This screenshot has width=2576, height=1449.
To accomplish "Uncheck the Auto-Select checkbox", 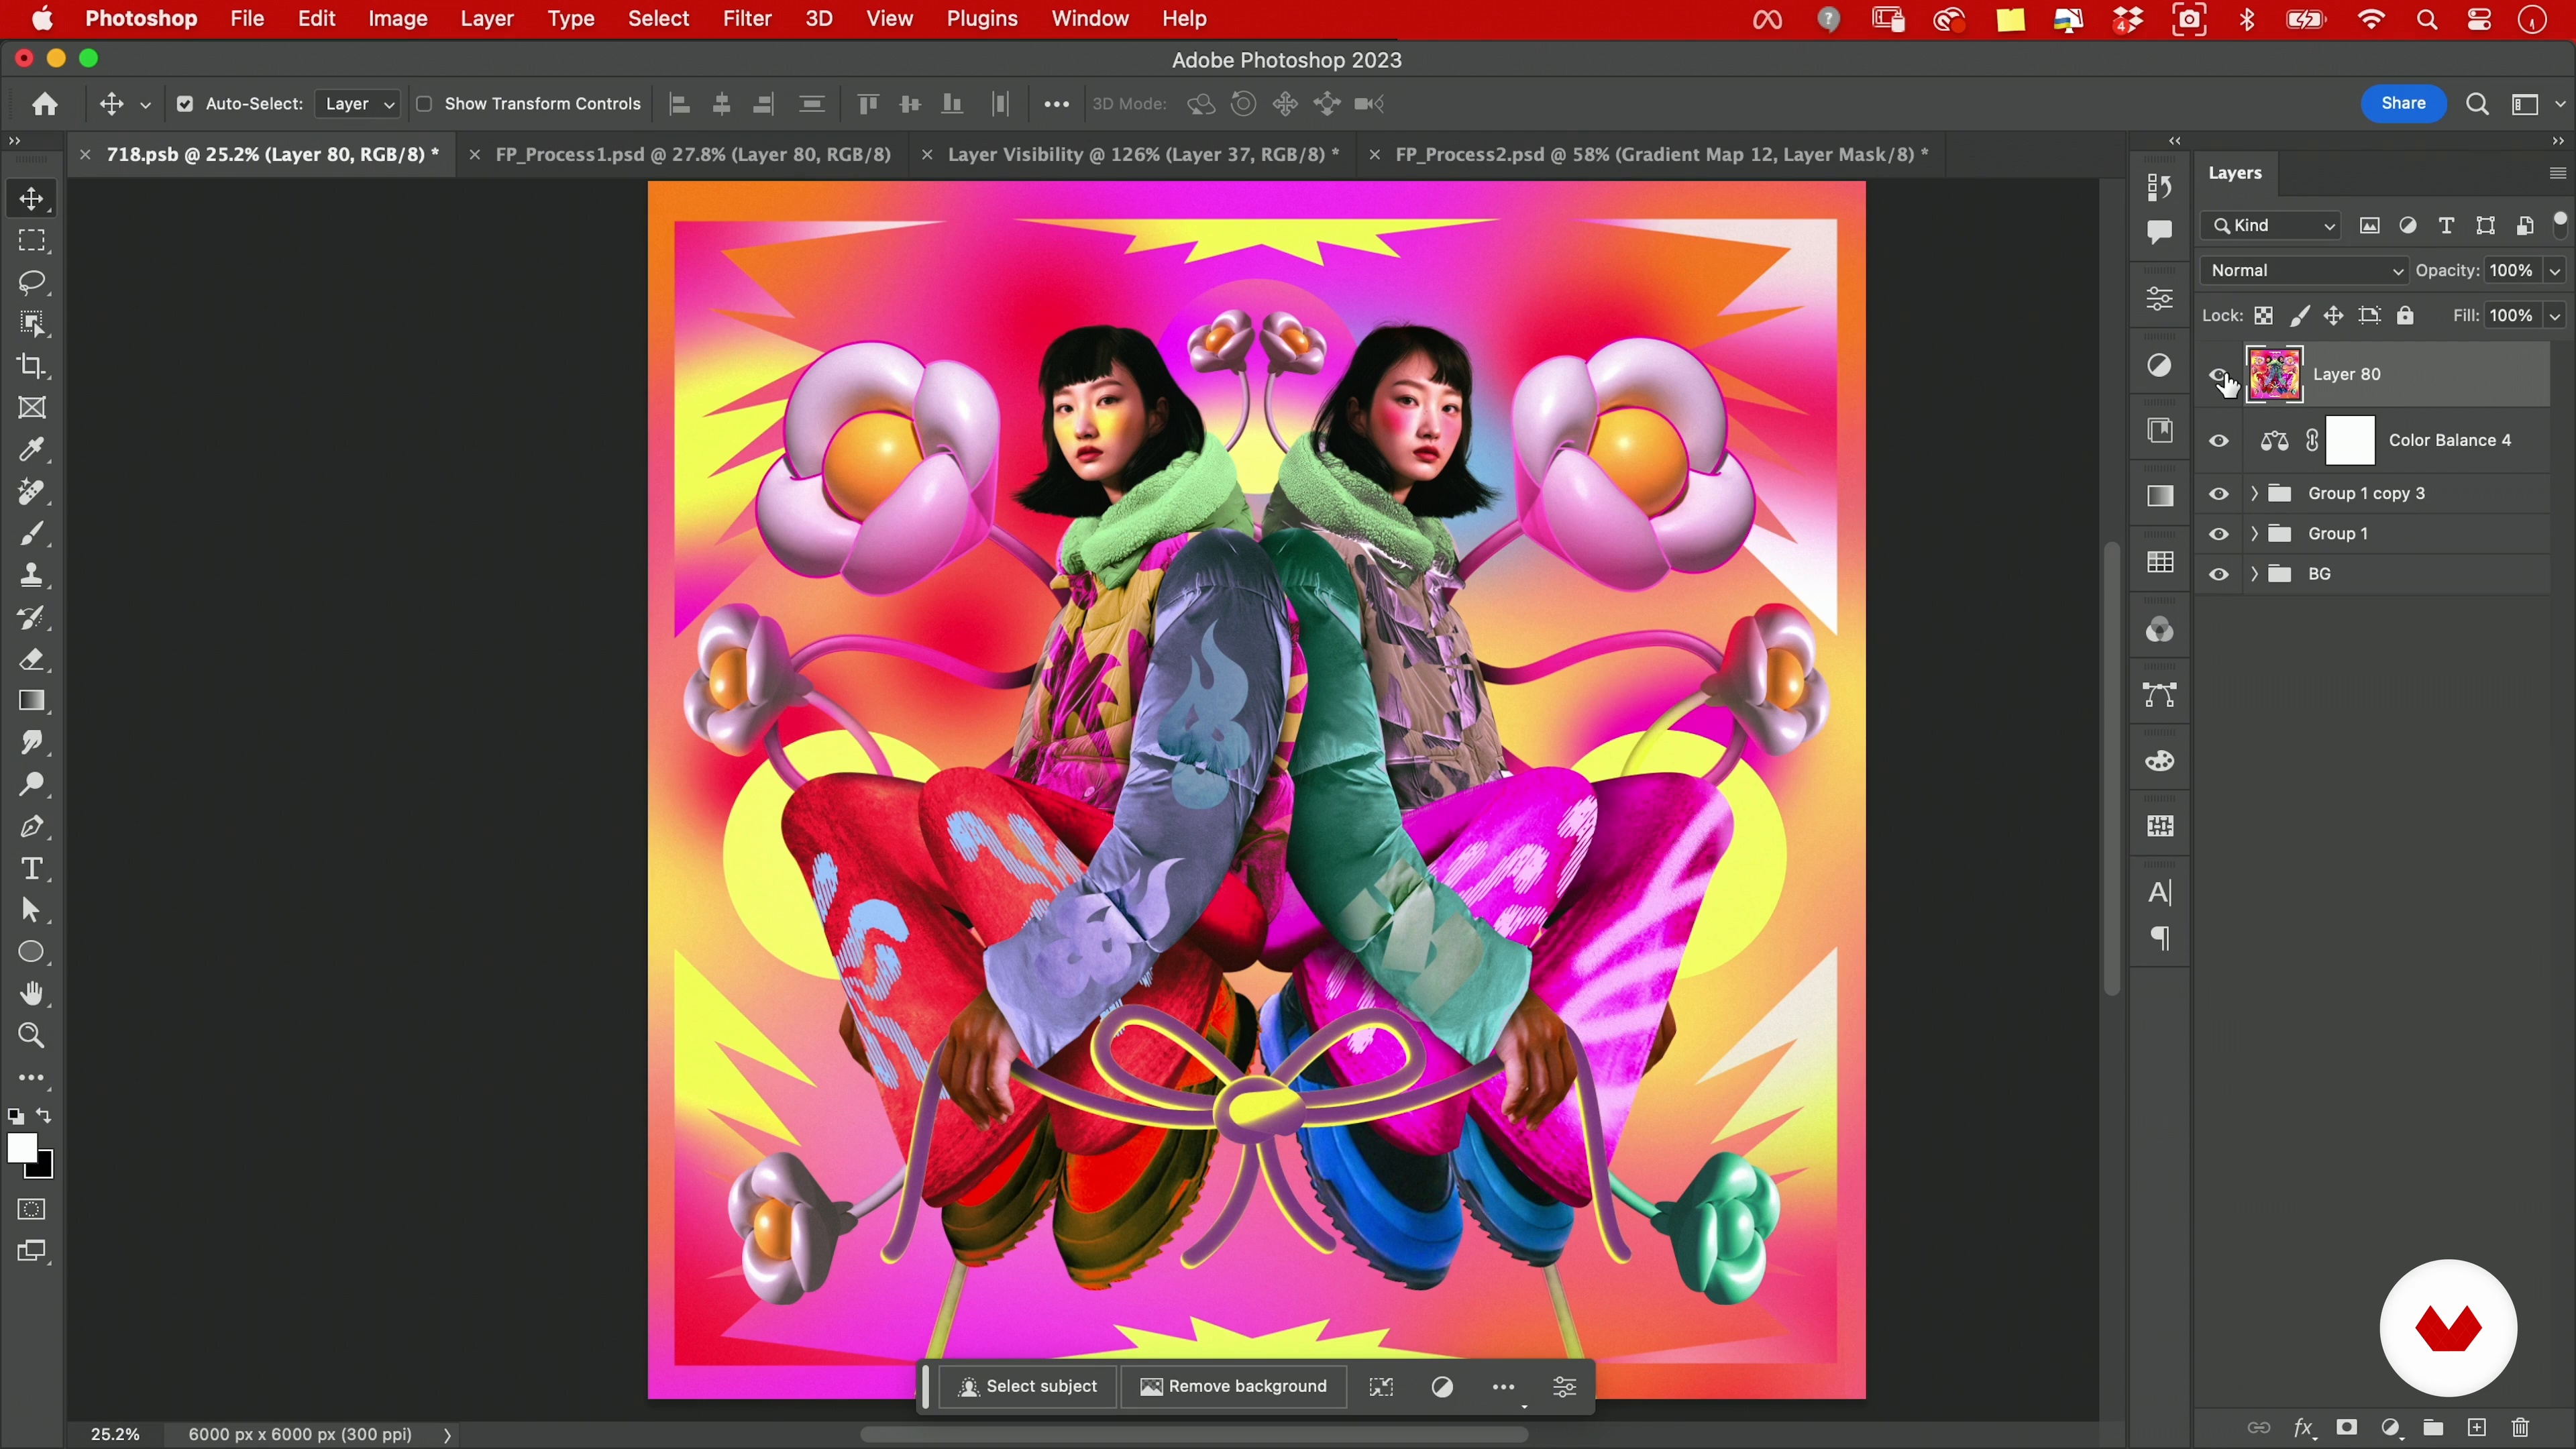I will tap(185, 104).
